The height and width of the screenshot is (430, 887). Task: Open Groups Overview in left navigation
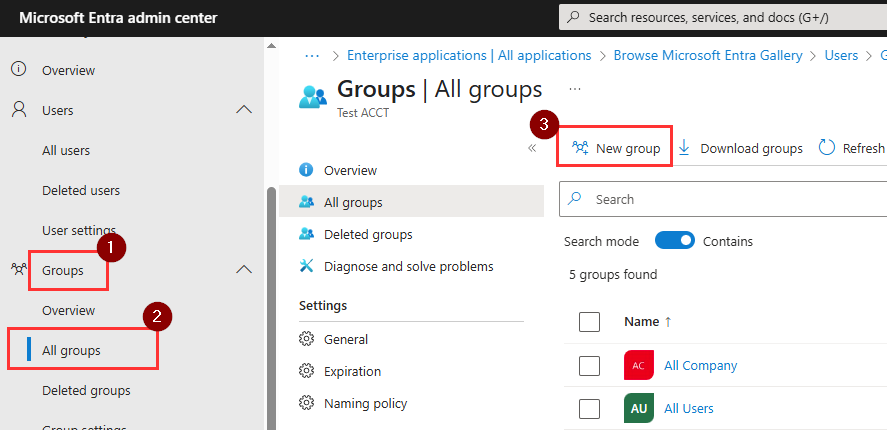(x=68, y=310)
